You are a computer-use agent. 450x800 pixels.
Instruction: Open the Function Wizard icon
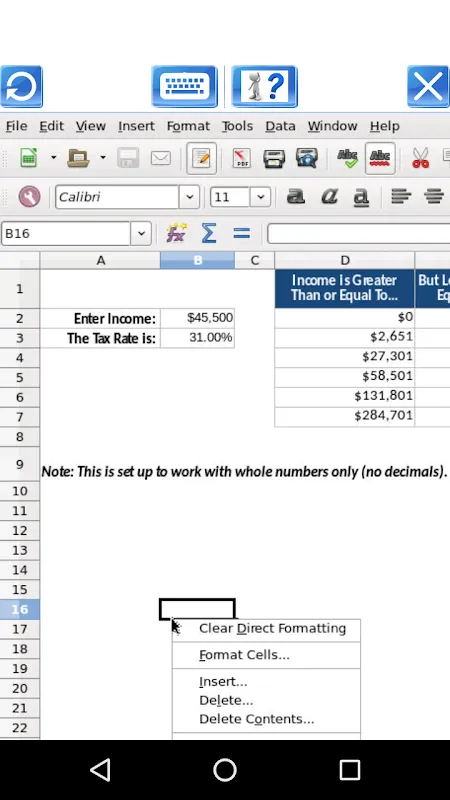point(176,234)
